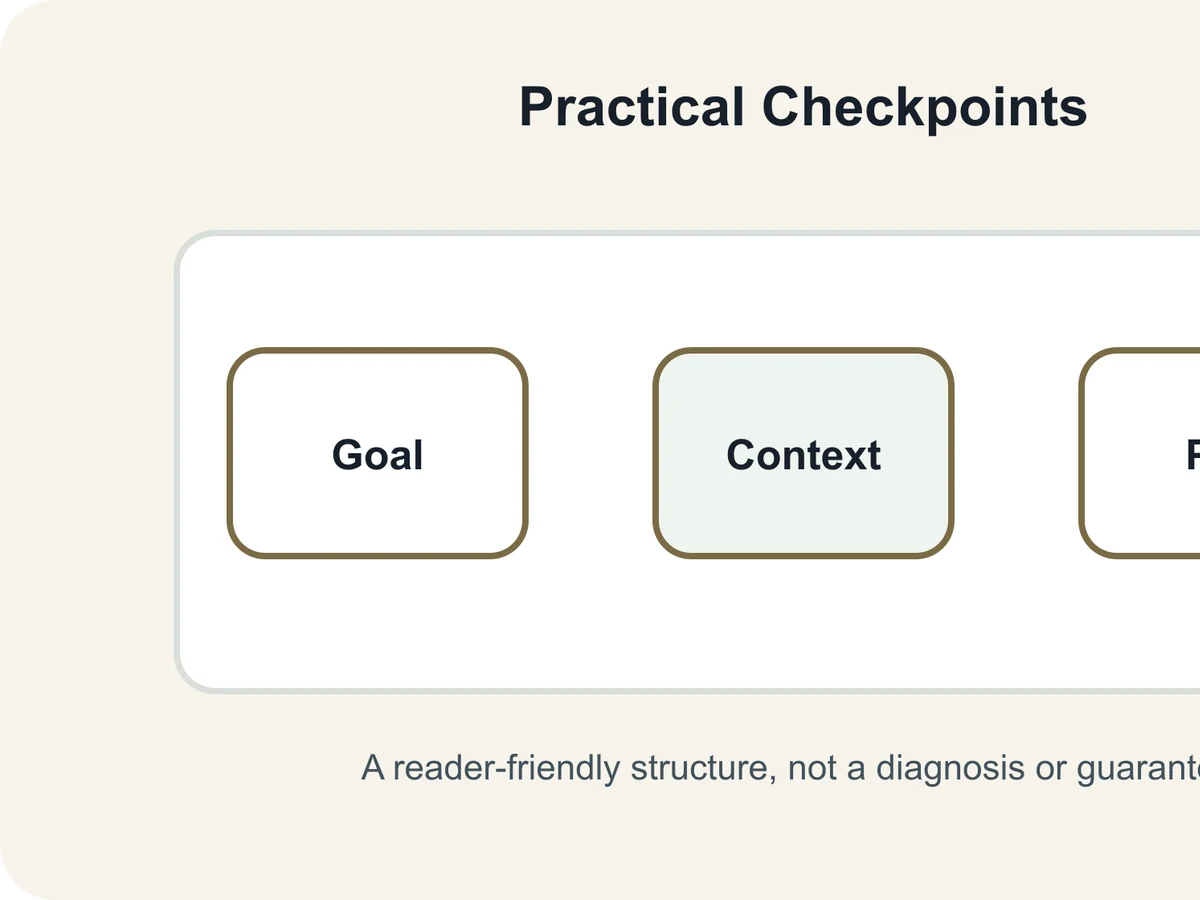This screenshot has height=900, width=1200.
Task: Click the word Checkpoints in the title
Action: pos(925,106)
